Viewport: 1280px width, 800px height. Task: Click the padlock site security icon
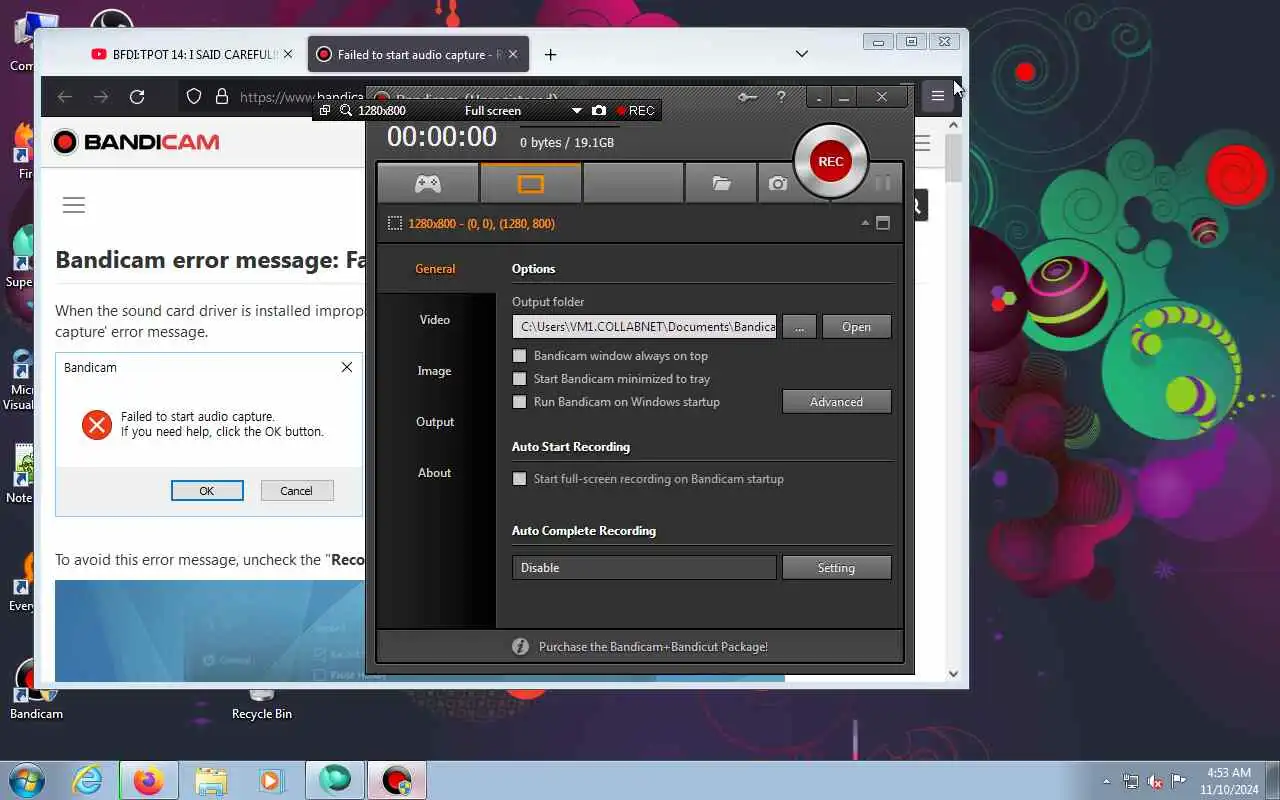[x=222, y=96]
